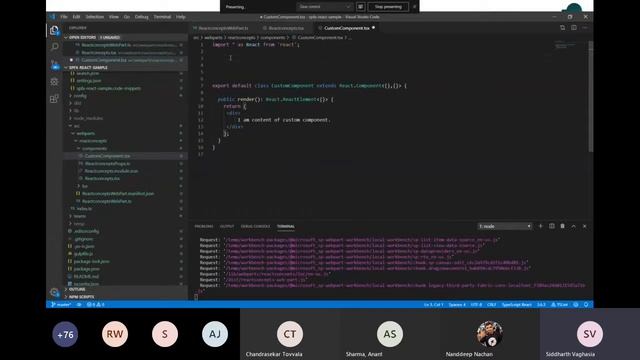The height and width of the screenshot is (360, 640).
Task: Kill terminal using the trash icon
Action: click(x=562, y=226)
